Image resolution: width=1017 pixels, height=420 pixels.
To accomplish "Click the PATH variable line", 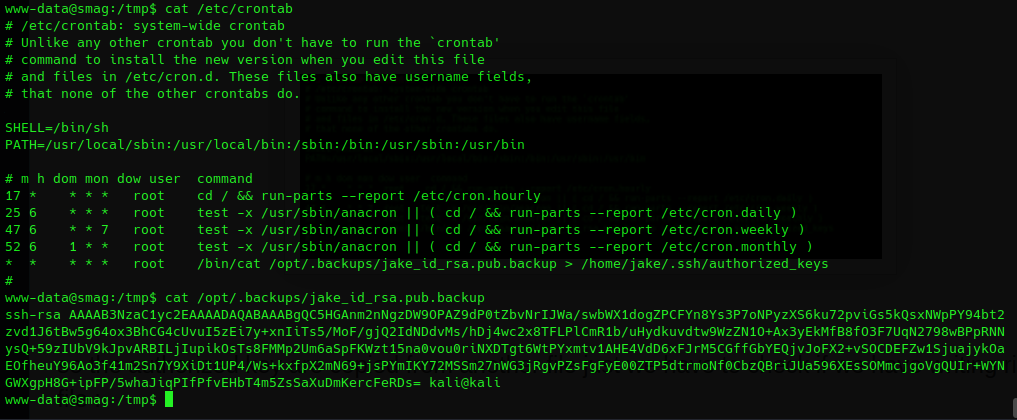I will tap(264, 145).
